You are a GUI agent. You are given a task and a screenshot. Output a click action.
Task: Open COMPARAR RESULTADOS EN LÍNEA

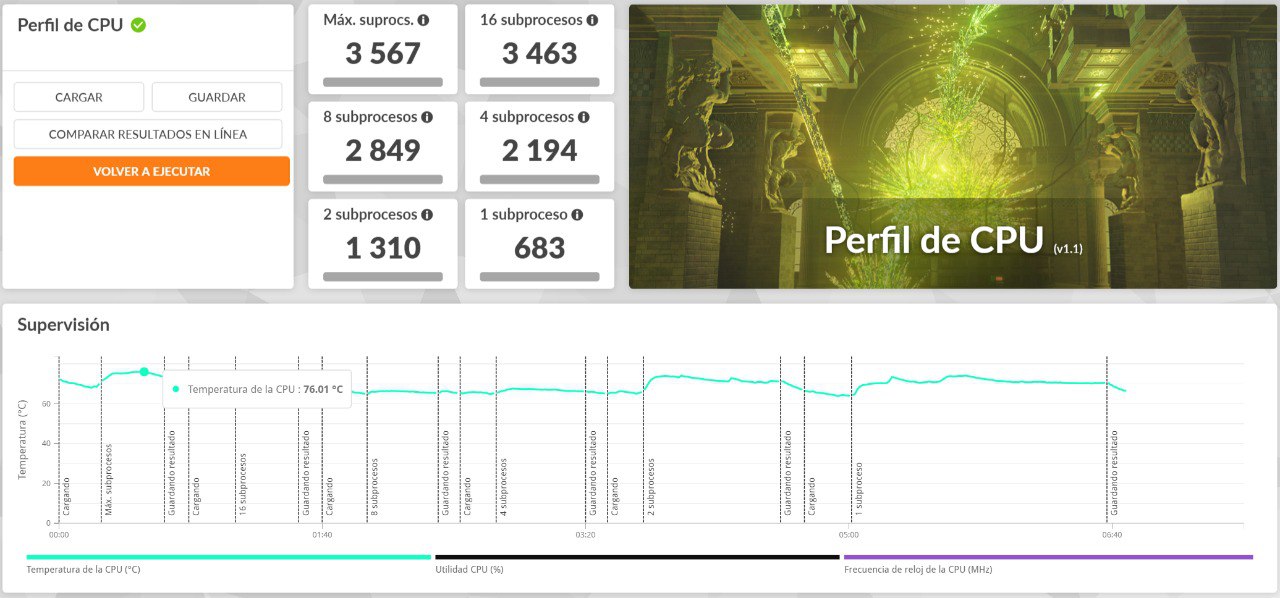coord(148,134)
